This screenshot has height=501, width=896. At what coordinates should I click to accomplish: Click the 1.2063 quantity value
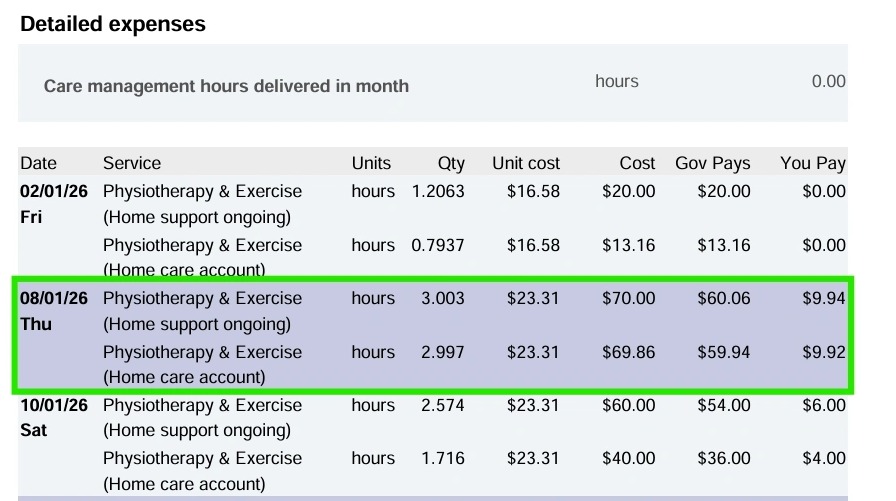[438, 191]
